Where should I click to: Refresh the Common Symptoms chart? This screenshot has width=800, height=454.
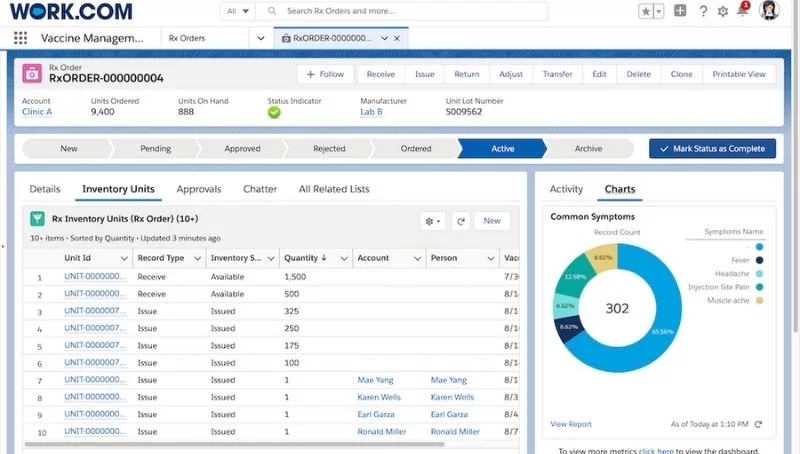click(x=758, y=424)
